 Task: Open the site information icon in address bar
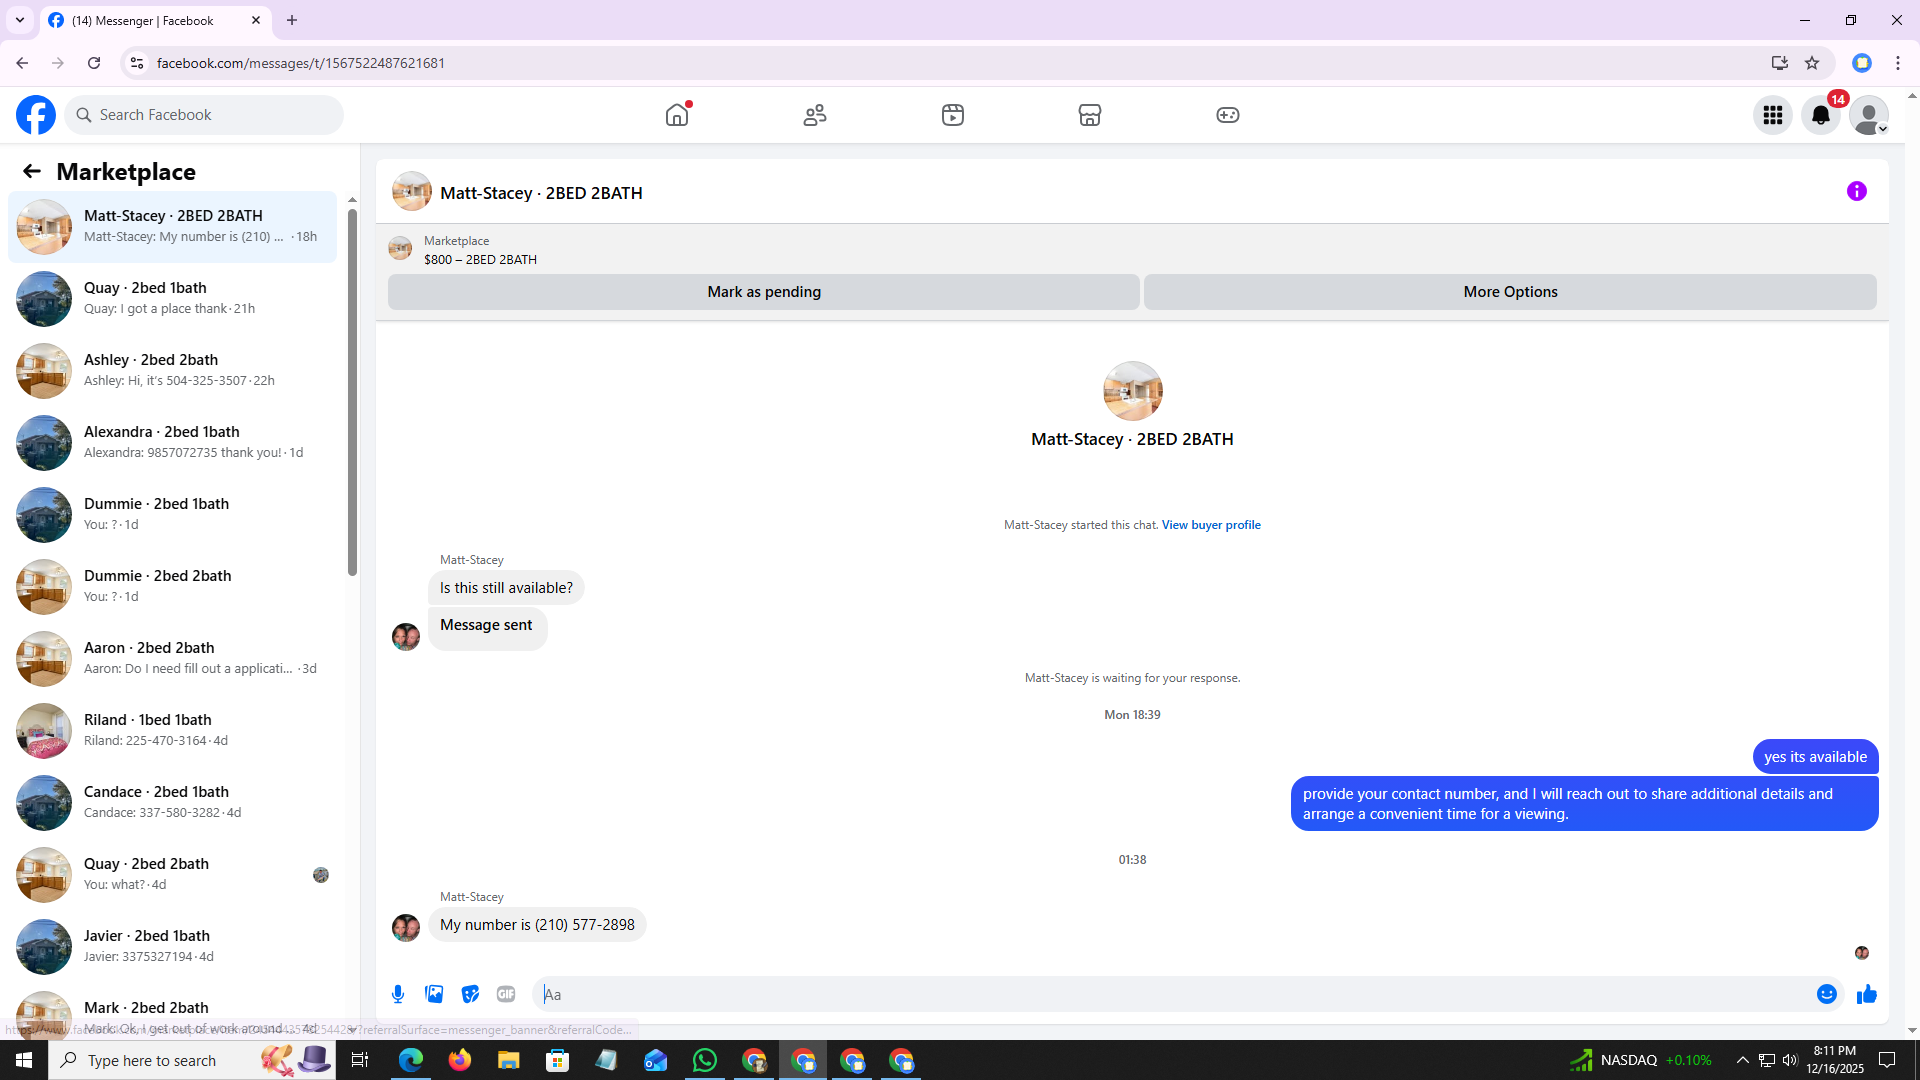click(137, 63)
